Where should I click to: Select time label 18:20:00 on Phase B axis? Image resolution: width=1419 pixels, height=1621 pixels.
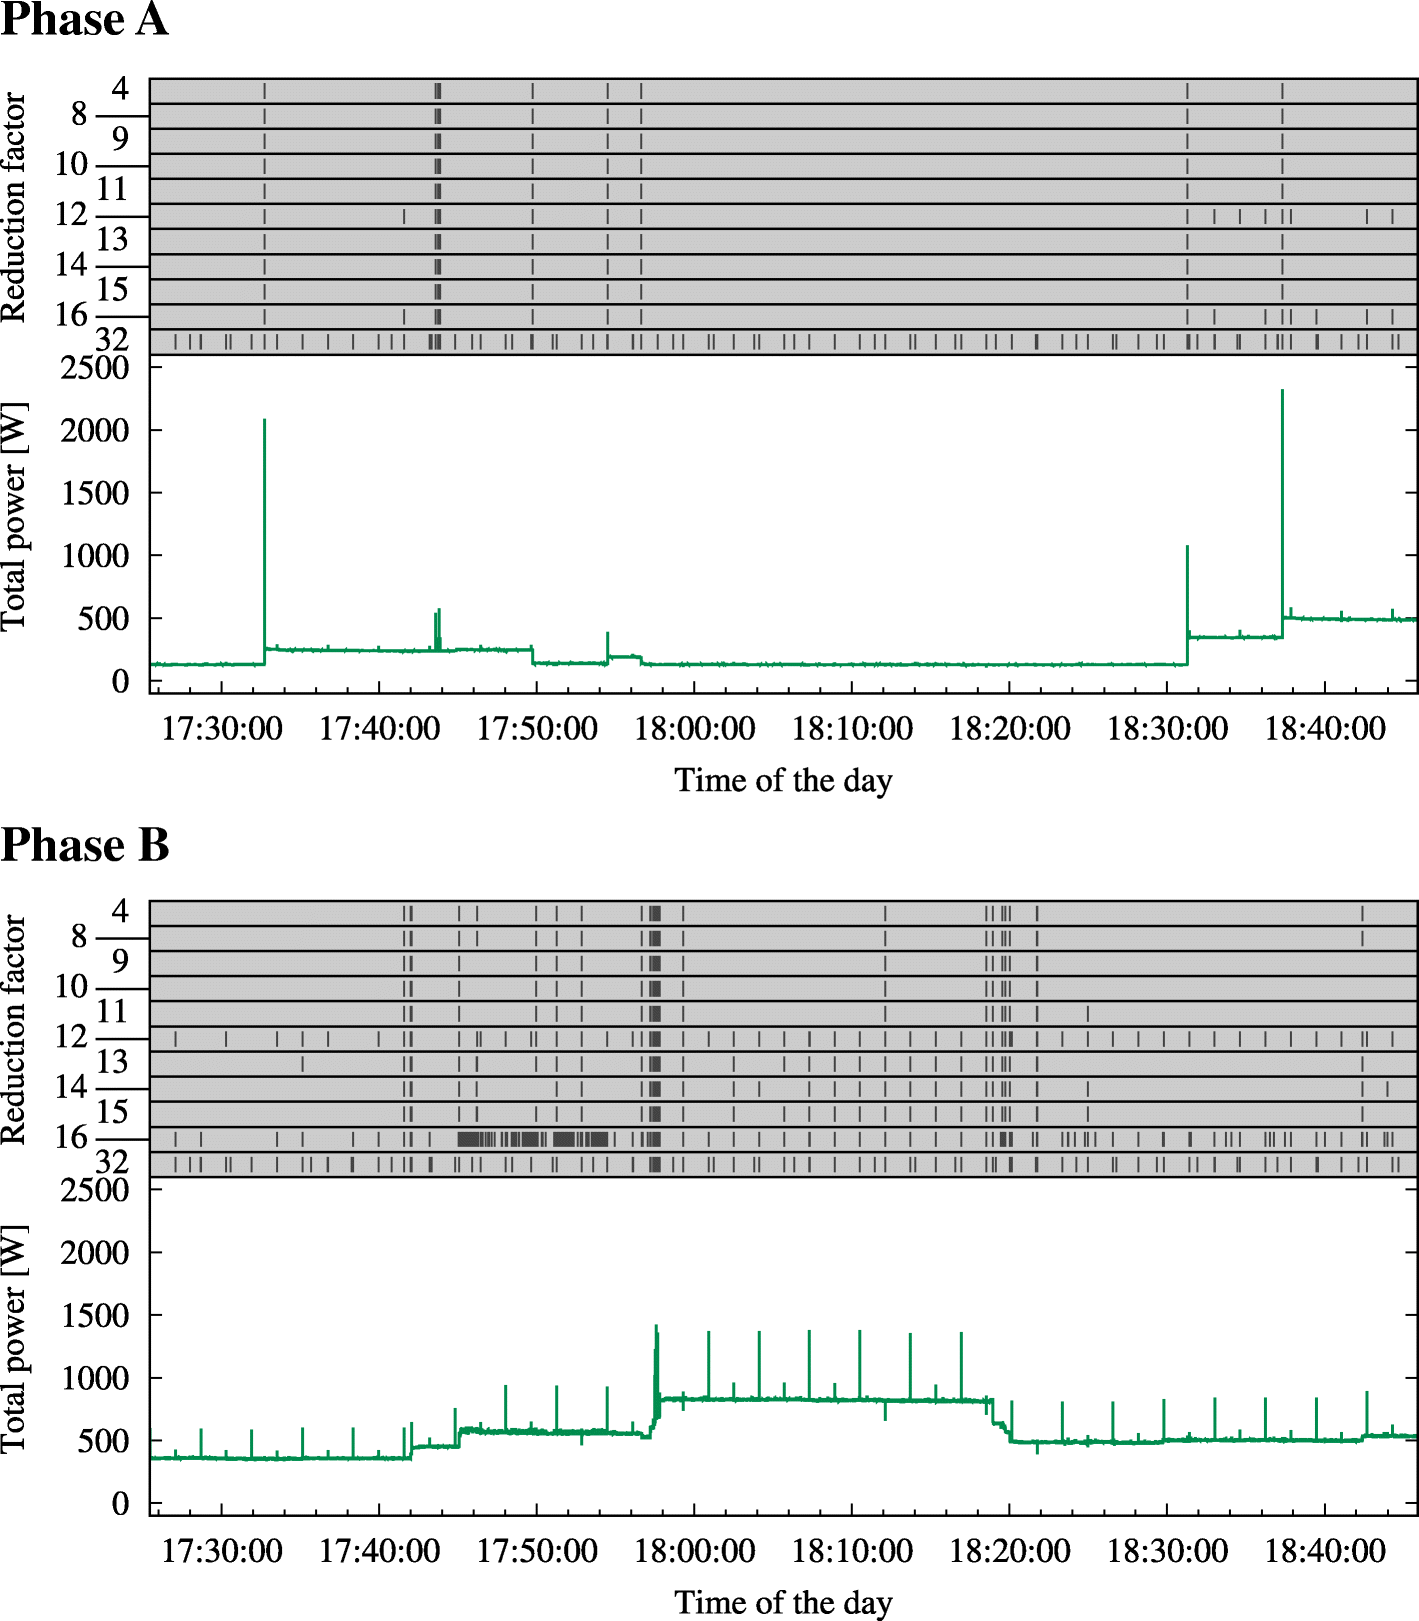point(1010,1550)
